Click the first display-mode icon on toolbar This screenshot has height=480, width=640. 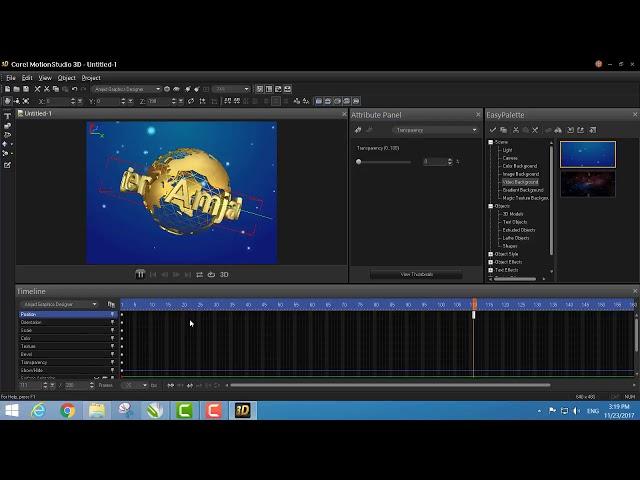click(319, 101)
